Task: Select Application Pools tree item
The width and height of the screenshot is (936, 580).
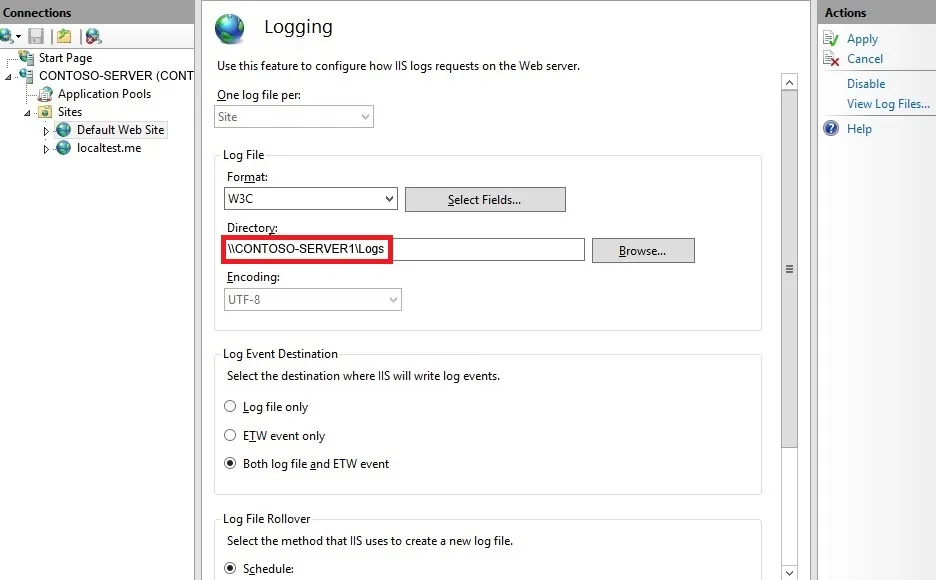Action: point(104,94)
